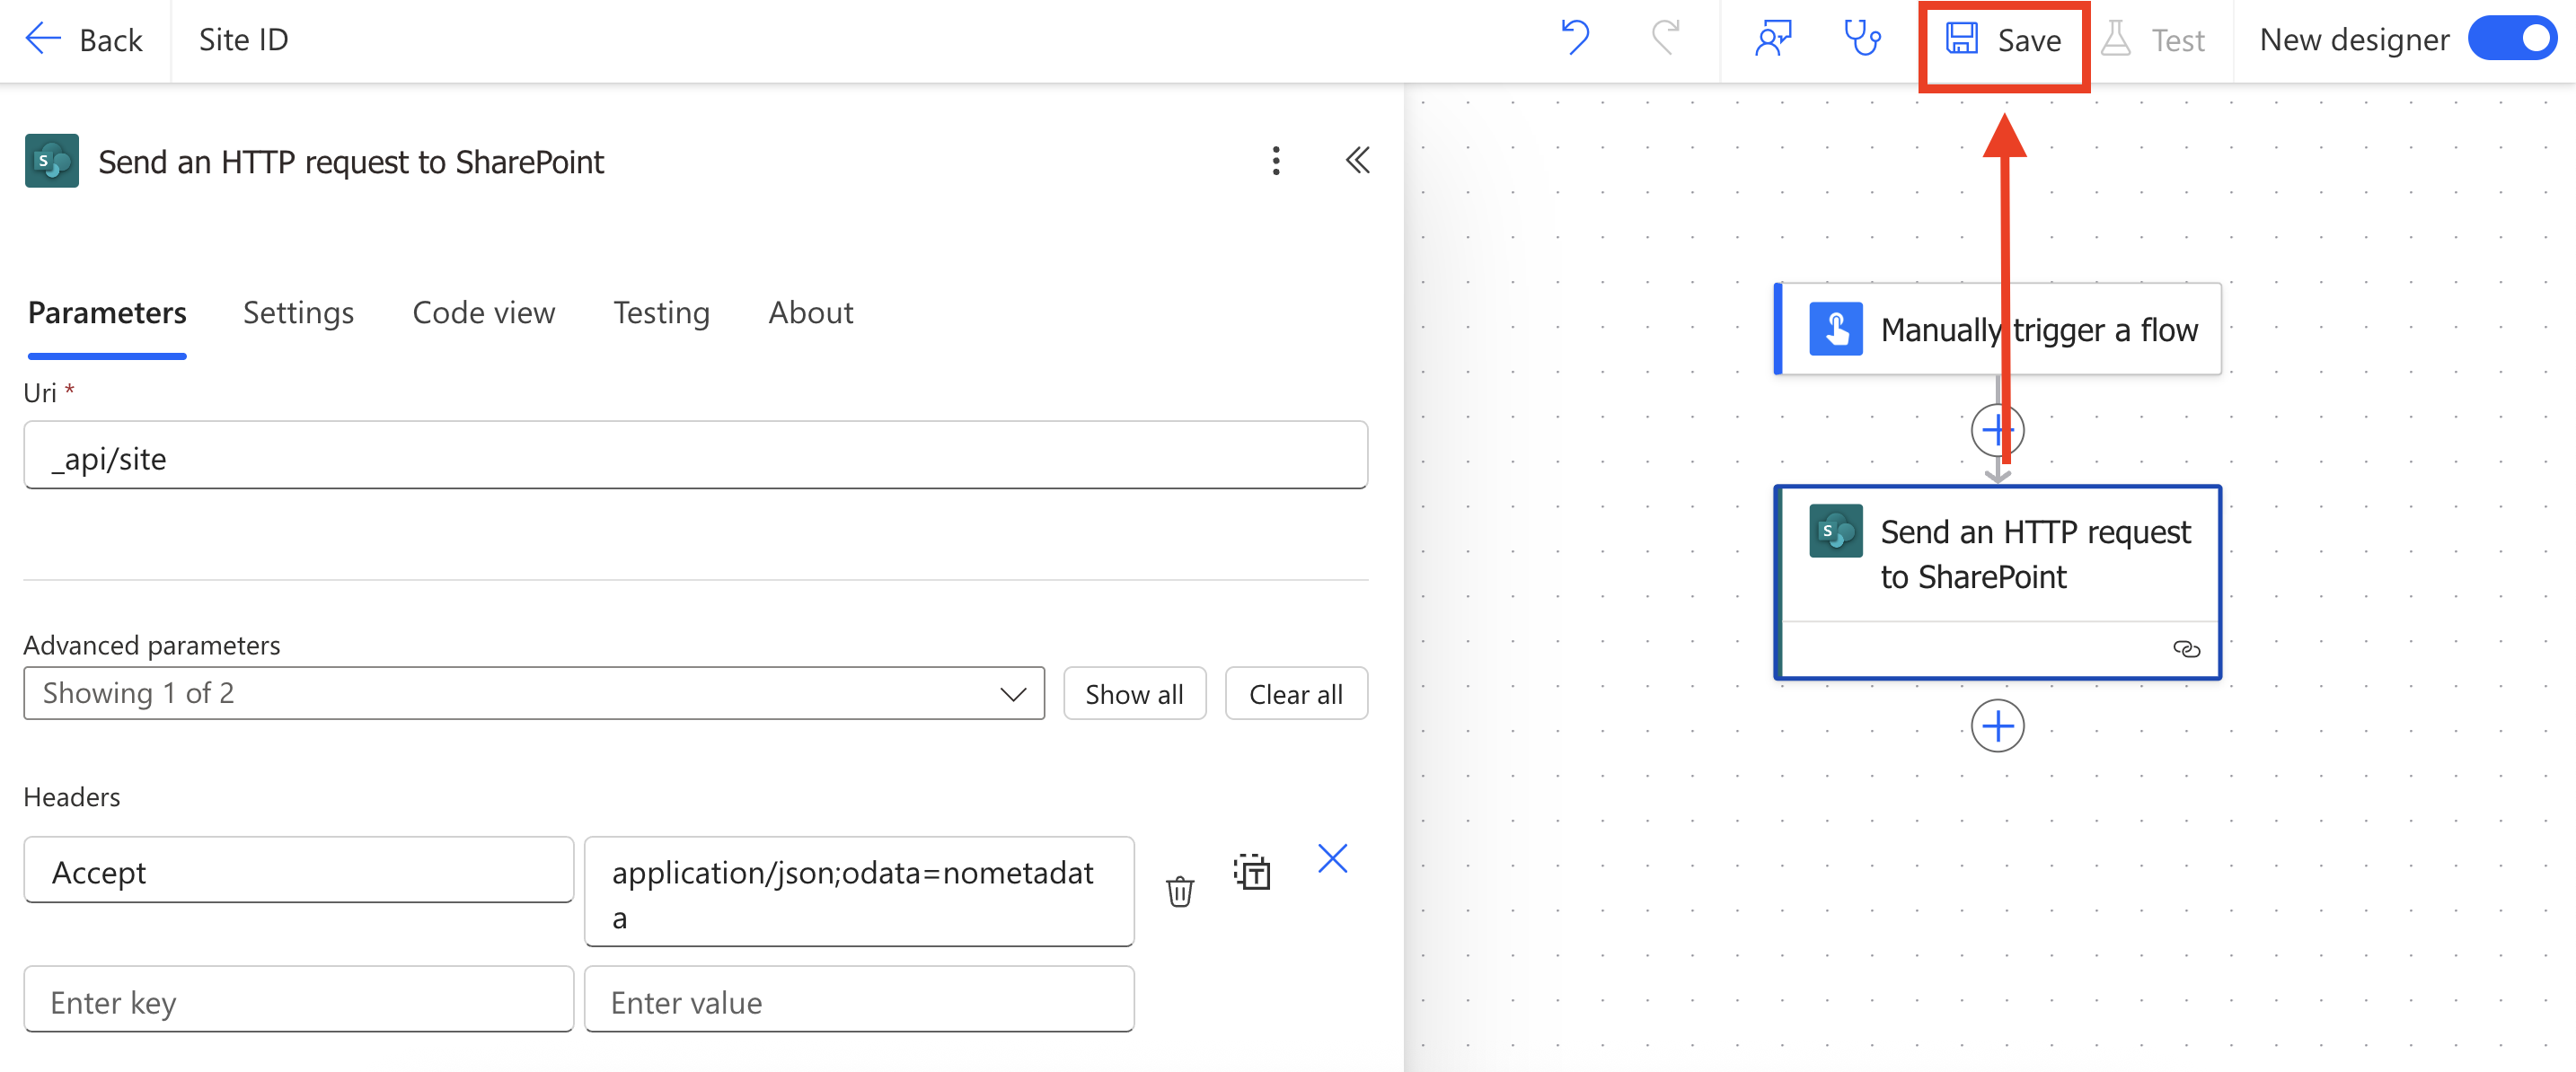Remove the Headers parameter with the X icon
The height and width of the screenshot is (1072, 2576).
pyautogui.click(x=1332, y=858)
